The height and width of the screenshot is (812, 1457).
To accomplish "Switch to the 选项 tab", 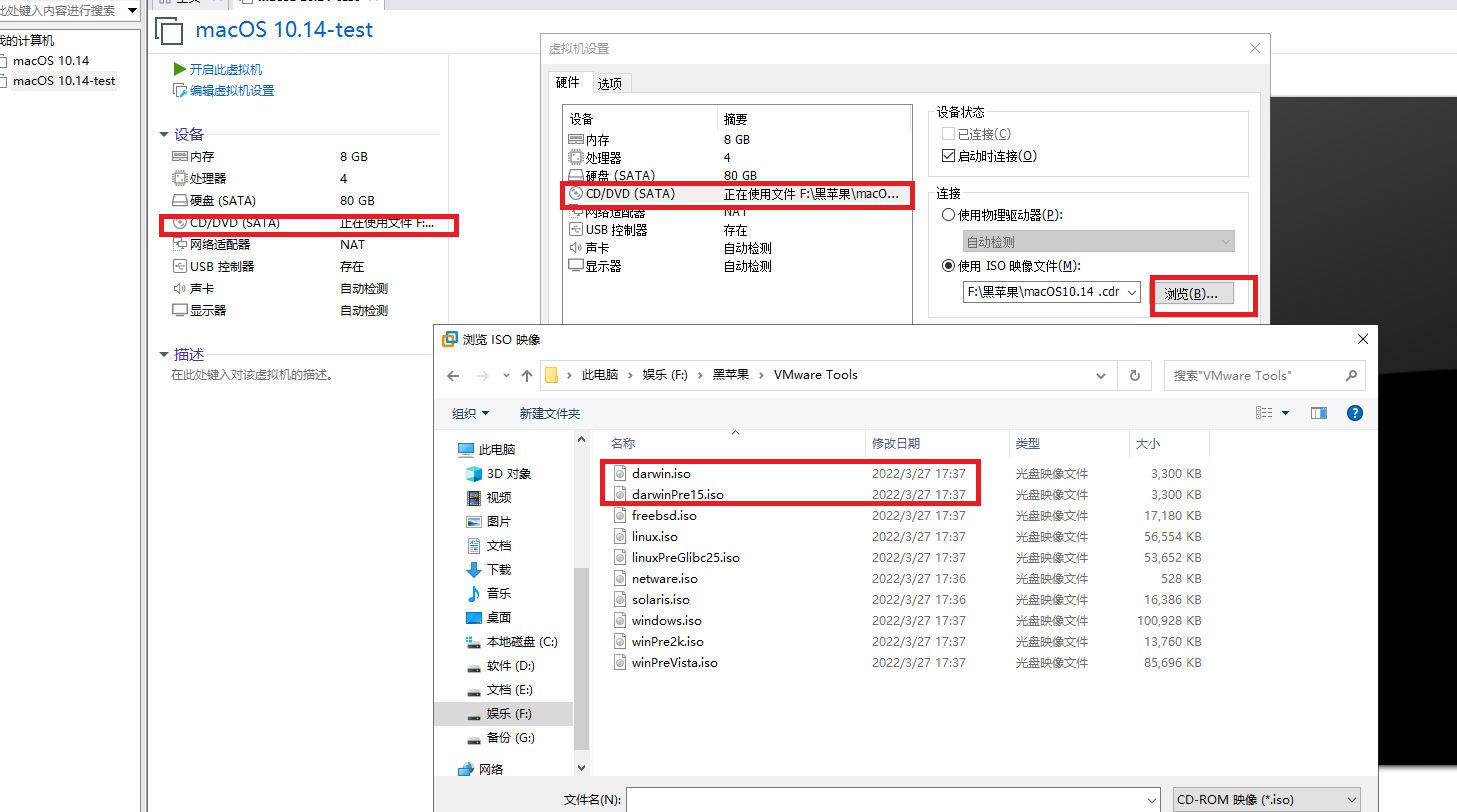I will (x=610, y=84).
